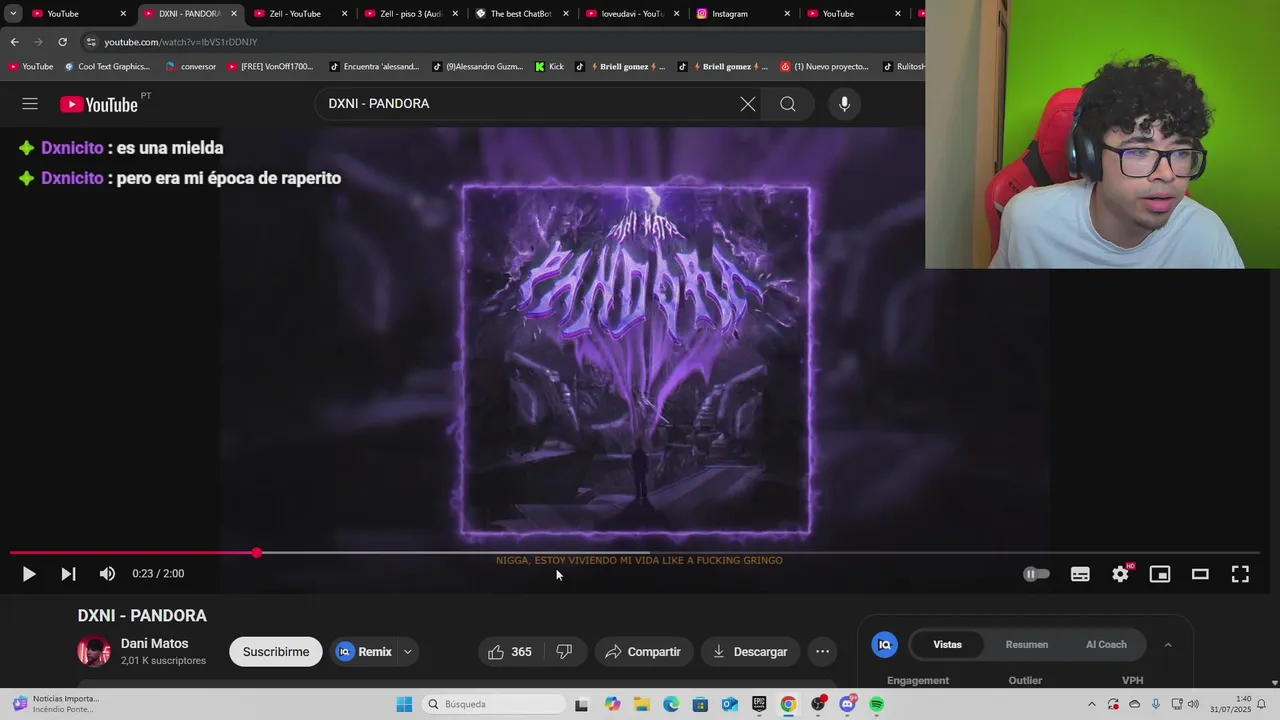Play the paused video

[x=29, y=574]
